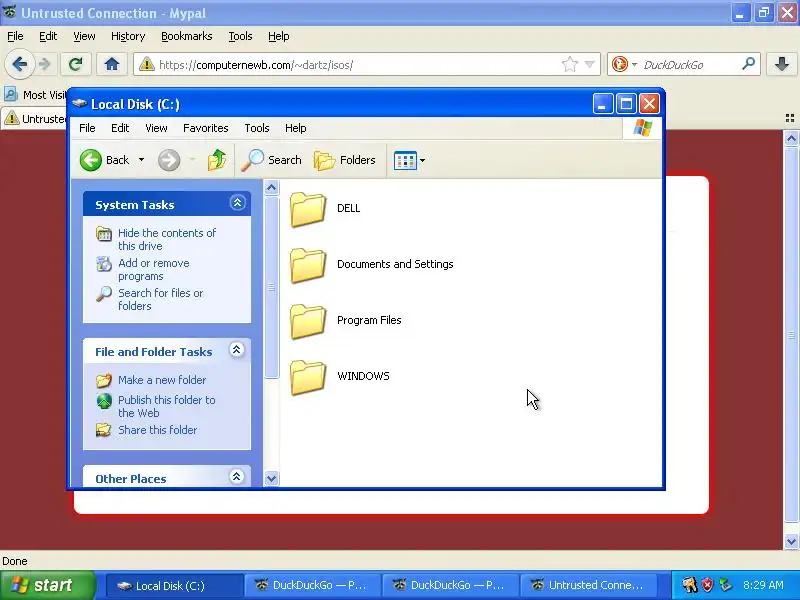This screenshot has height=600, width=800.
Task: Open the DuckDuckGo search engine selector
Action: (624, 64)
